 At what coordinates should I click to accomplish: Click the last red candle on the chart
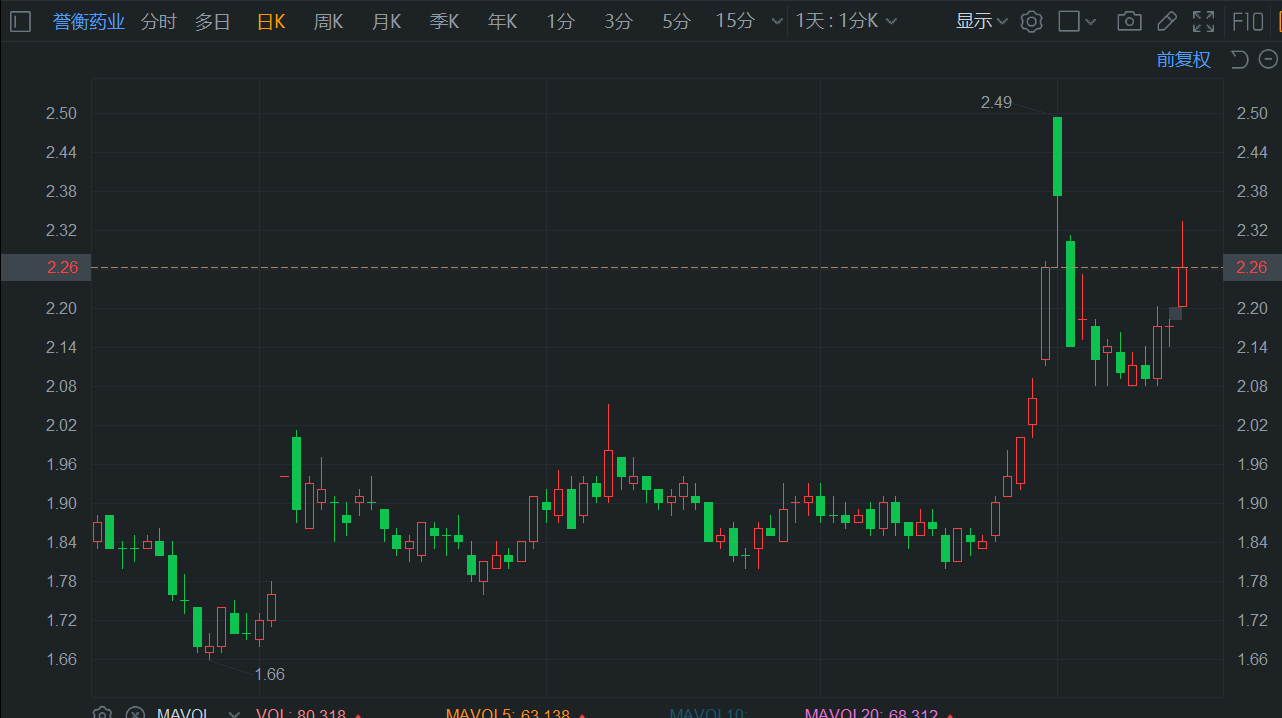tap(1182, 286)
